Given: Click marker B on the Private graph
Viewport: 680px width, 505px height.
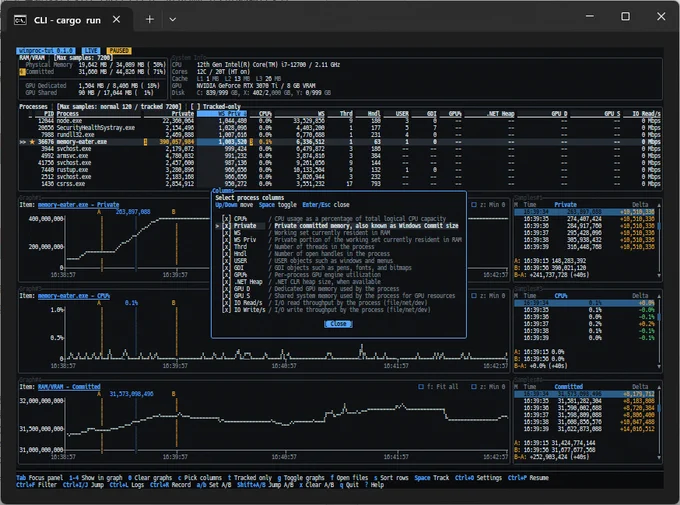Looking at the screenshot, I should point(173,212).
